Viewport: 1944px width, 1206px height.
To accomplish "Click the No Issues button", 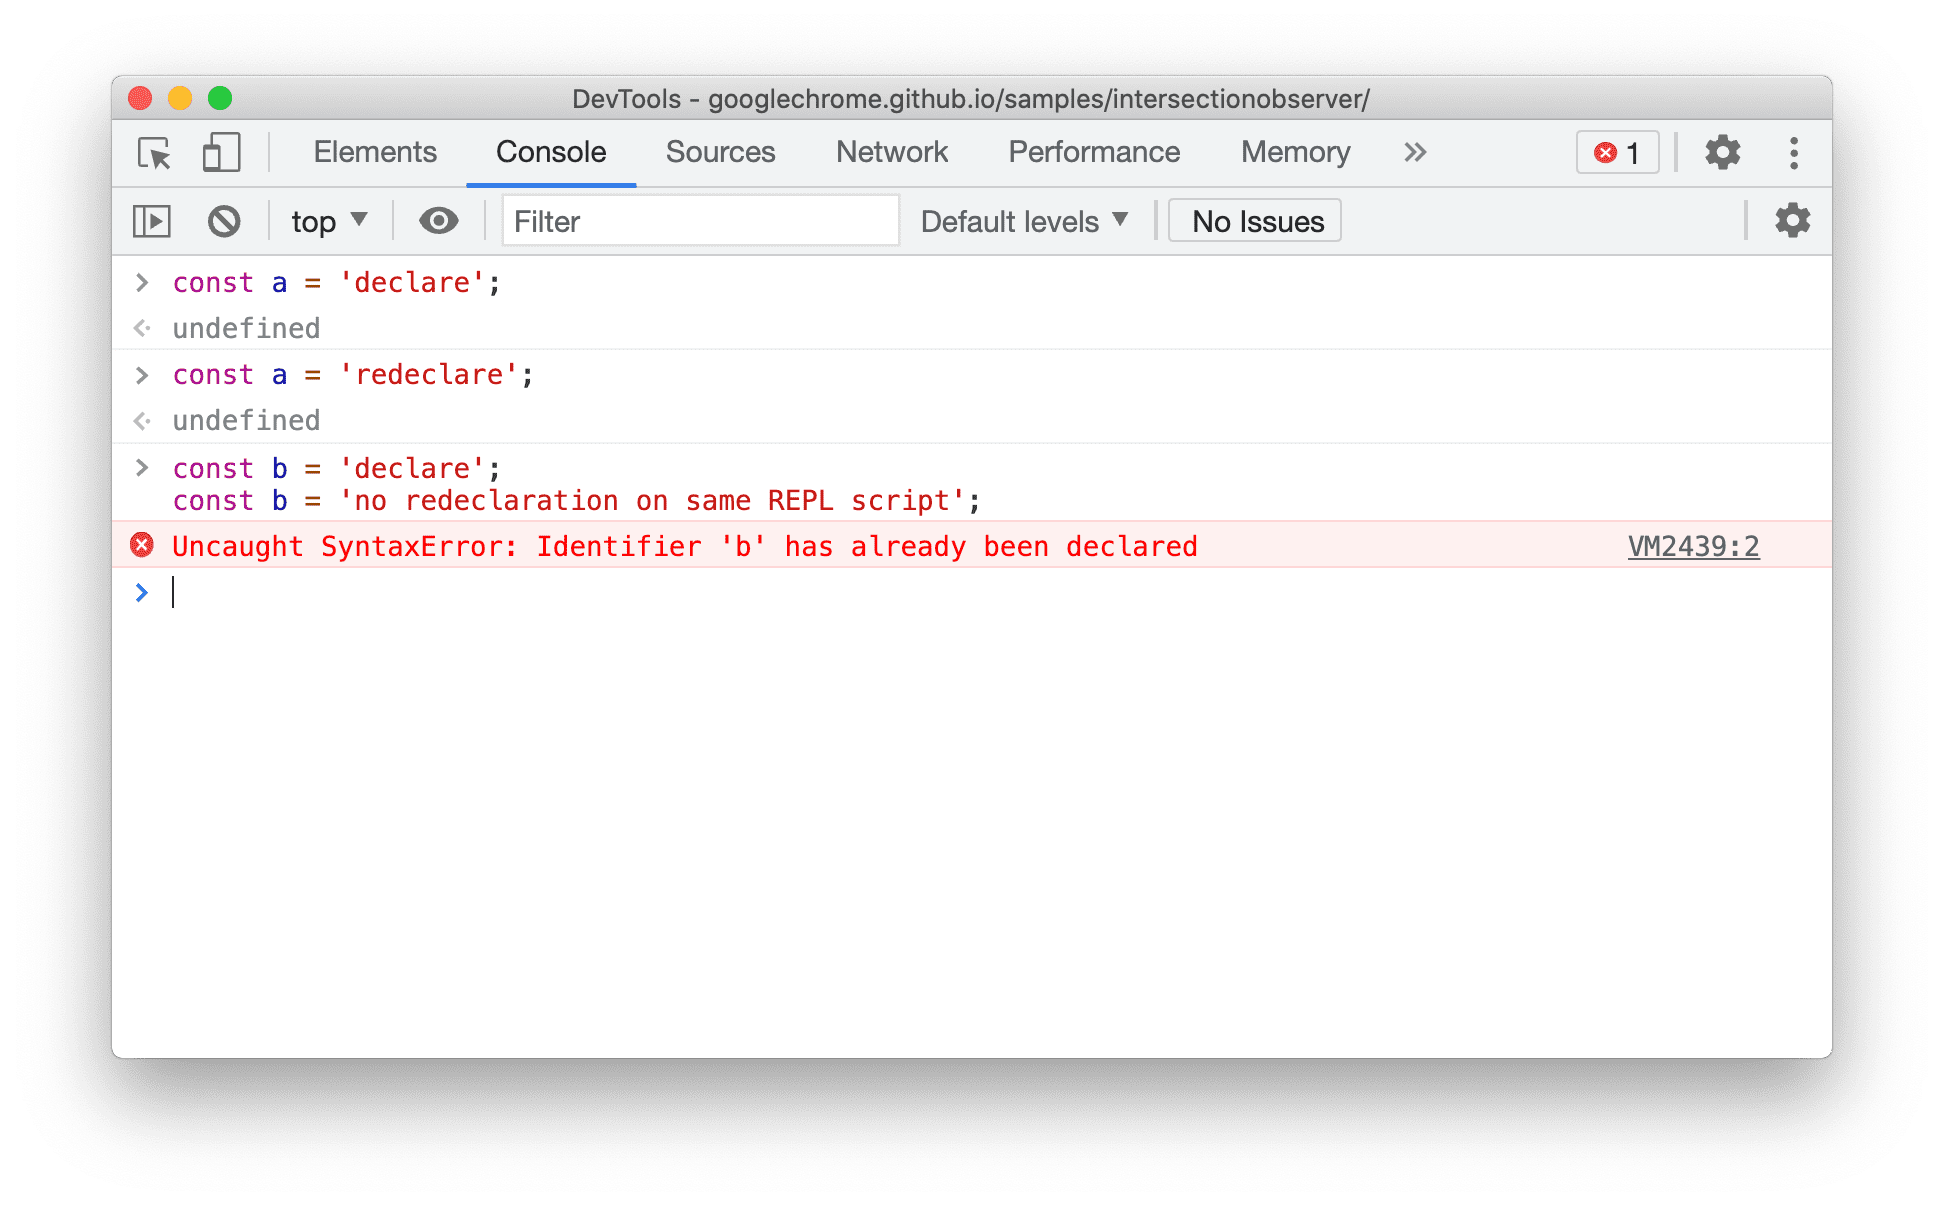I will [1258, 221].
